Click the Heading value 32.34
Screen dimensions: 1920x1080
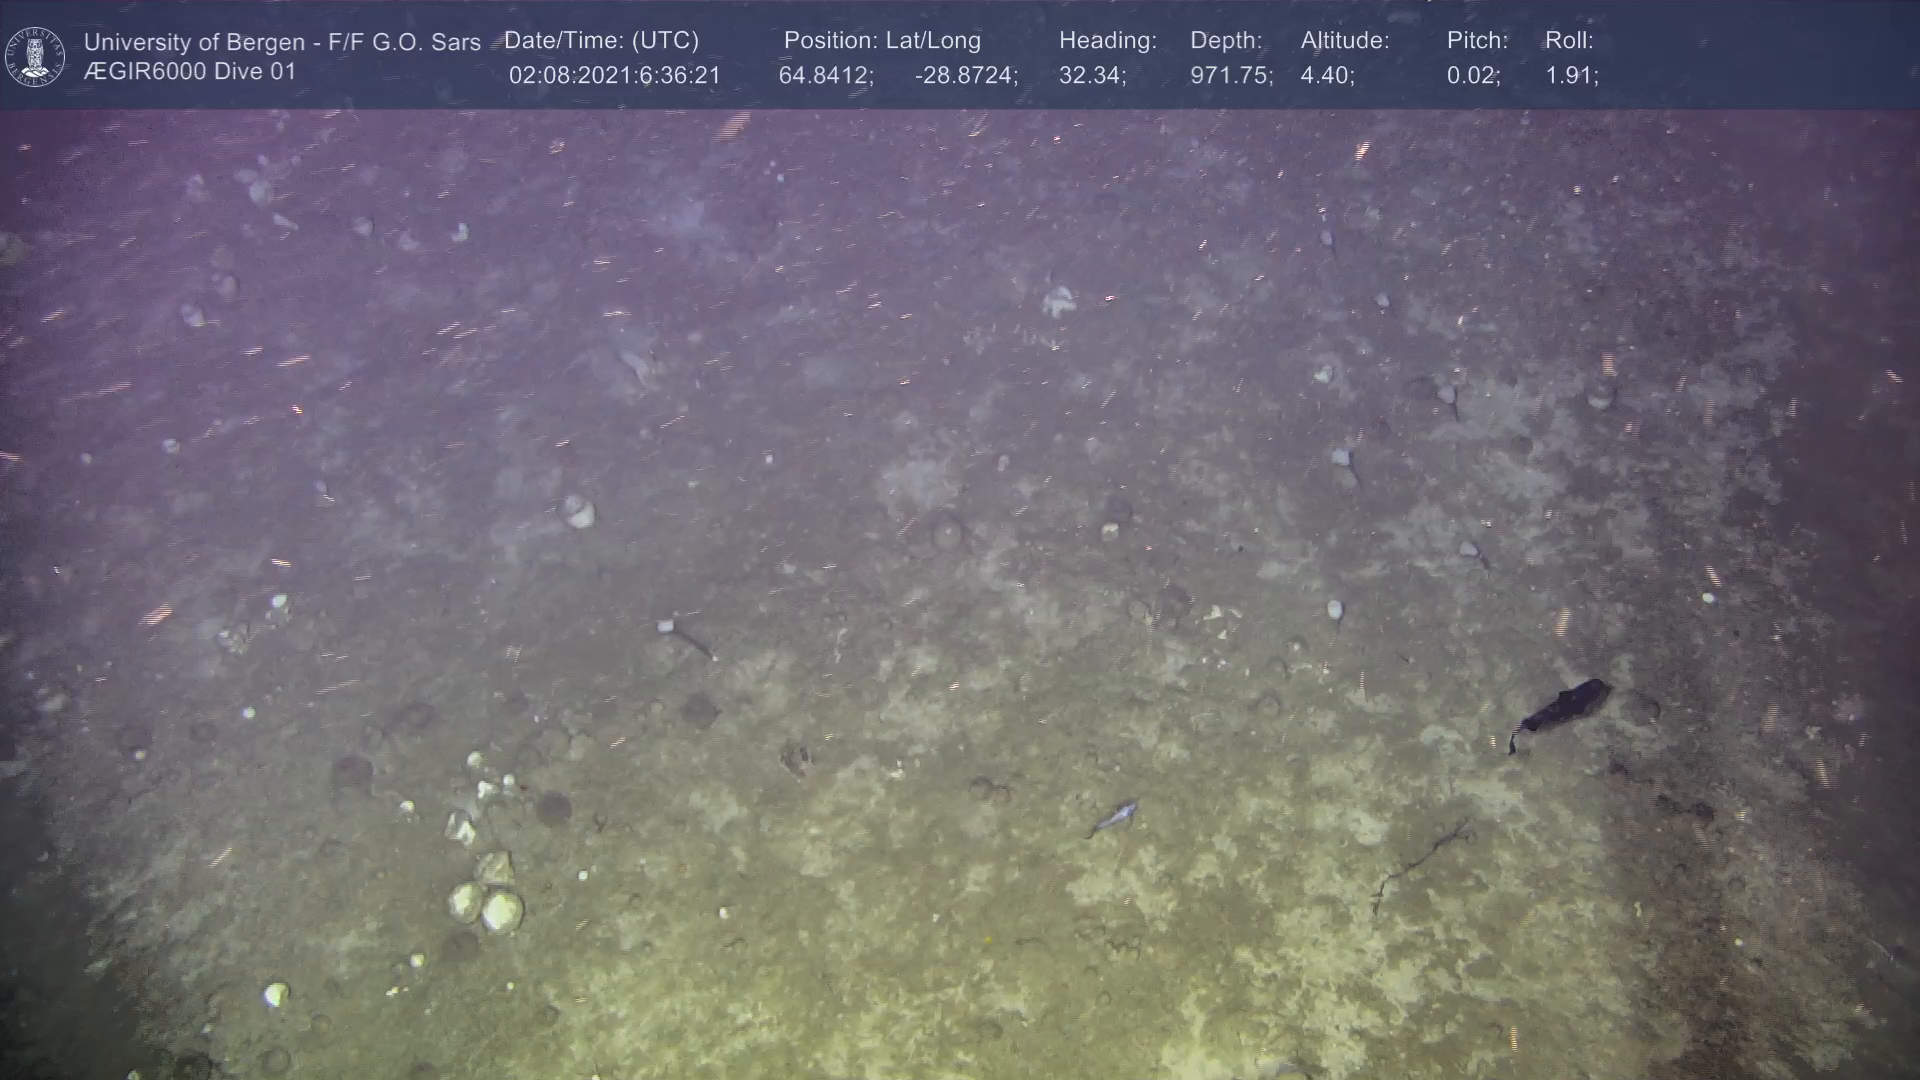(x=1092, y=76)
